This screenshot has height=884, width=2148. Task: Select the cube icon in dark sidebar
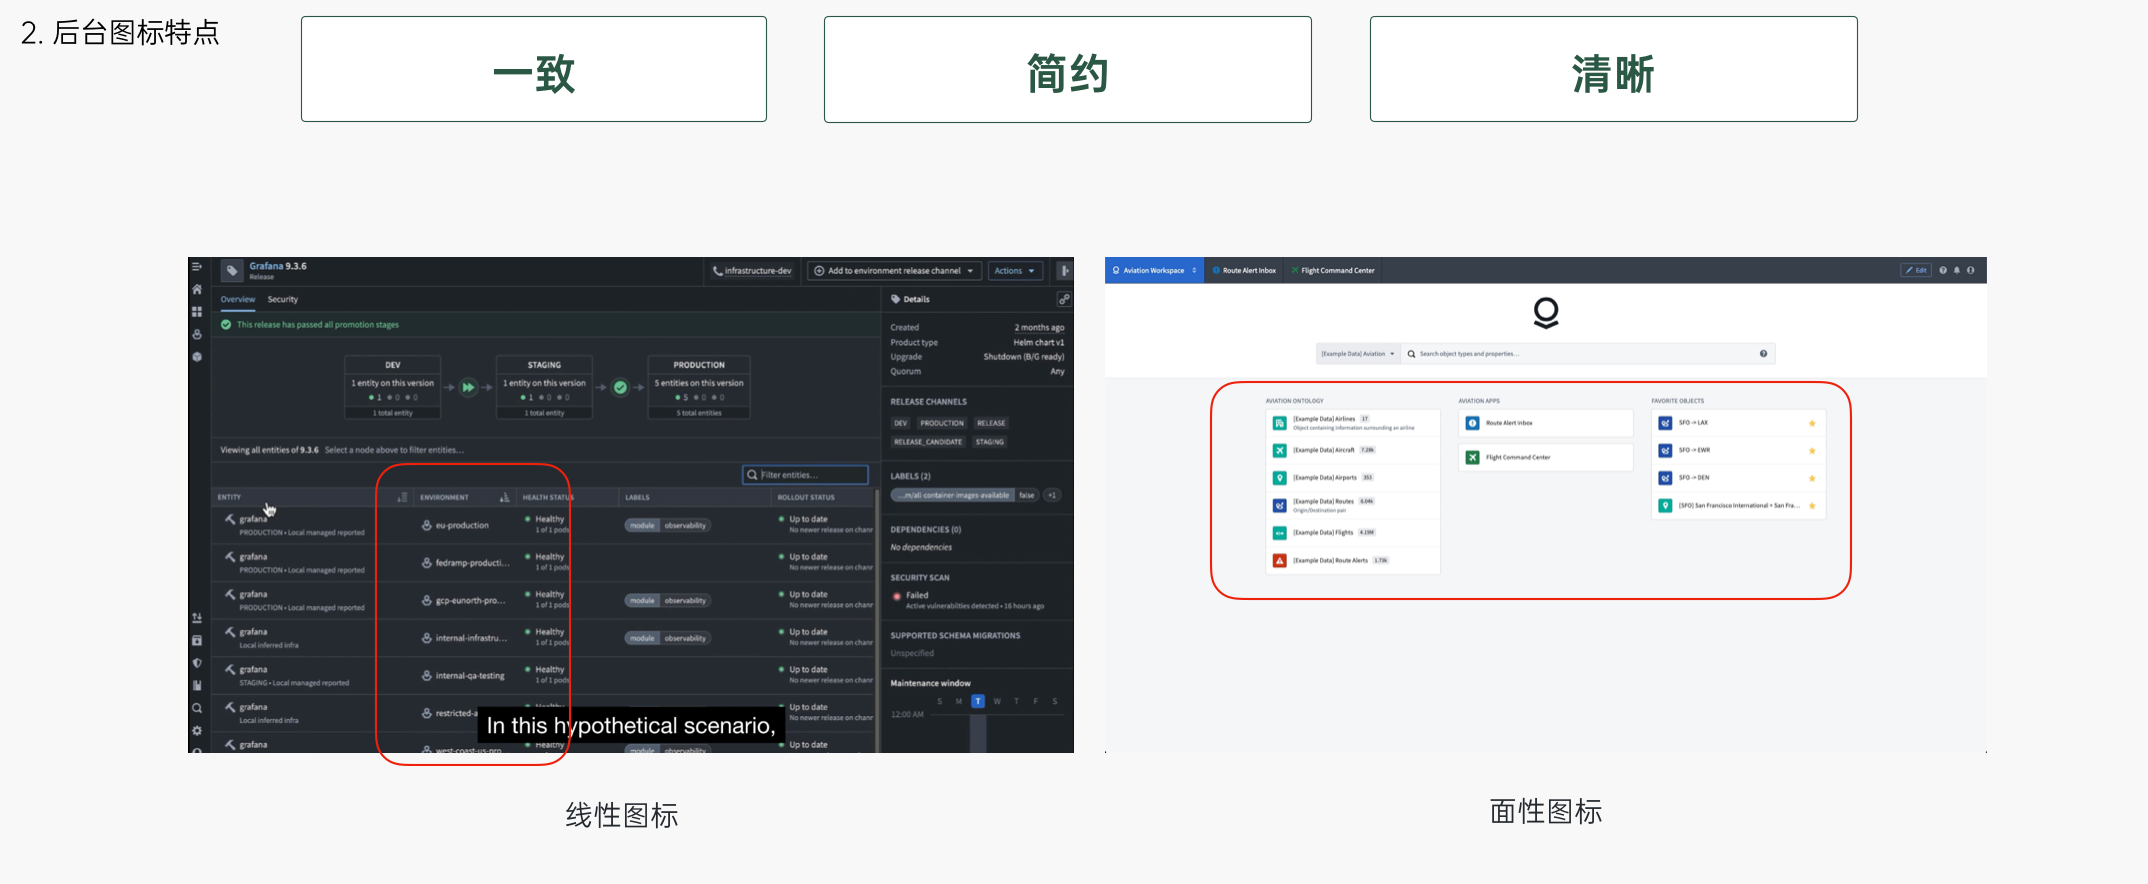pyautogui.click(x=197, y=357)
